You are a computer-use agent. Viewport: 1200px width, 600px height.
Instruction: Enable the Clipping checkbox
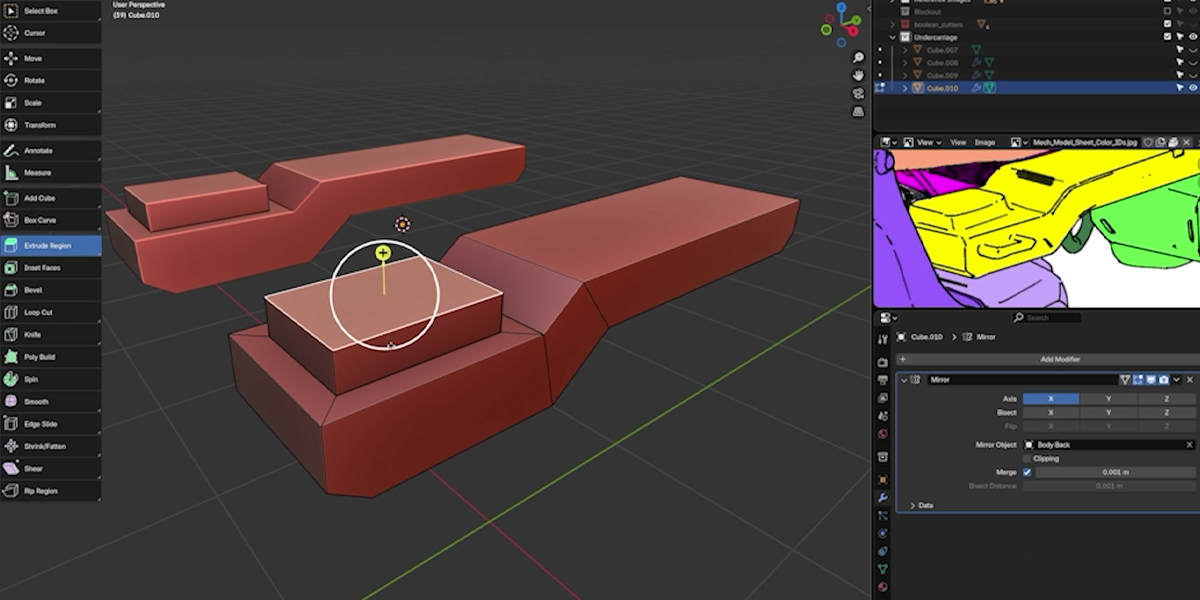(x=1027, y=458)
